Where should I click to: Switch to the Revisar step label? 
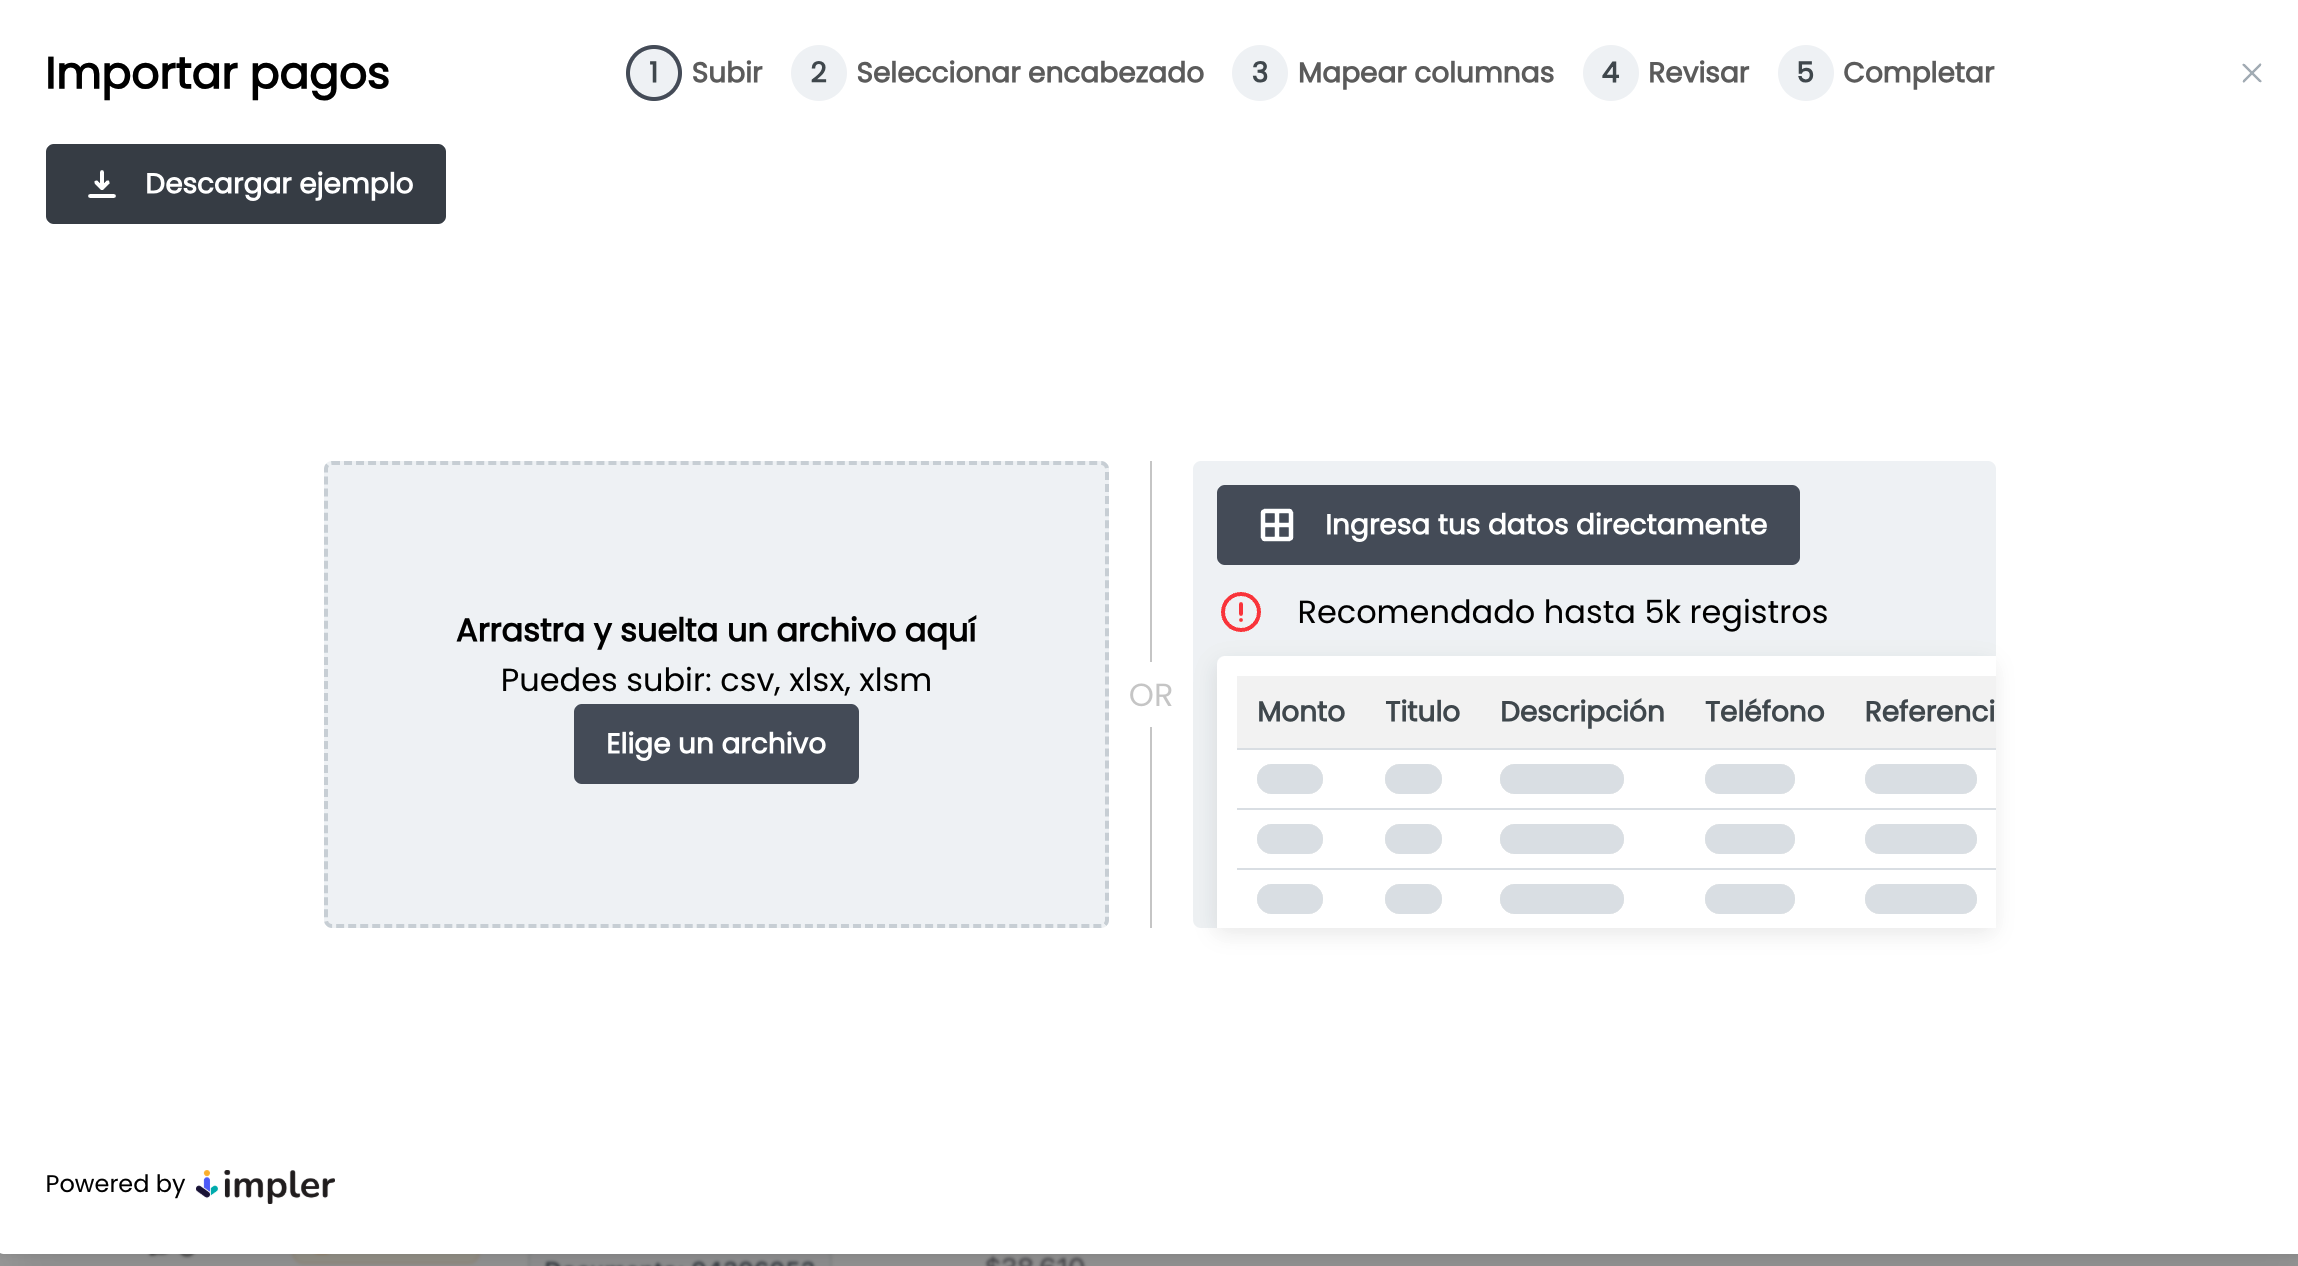(x=1697, y=72)
